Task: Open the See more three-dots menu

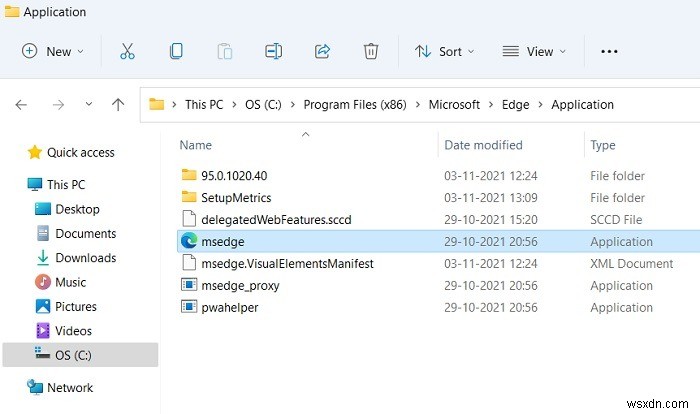Action: tap(609, 51)
